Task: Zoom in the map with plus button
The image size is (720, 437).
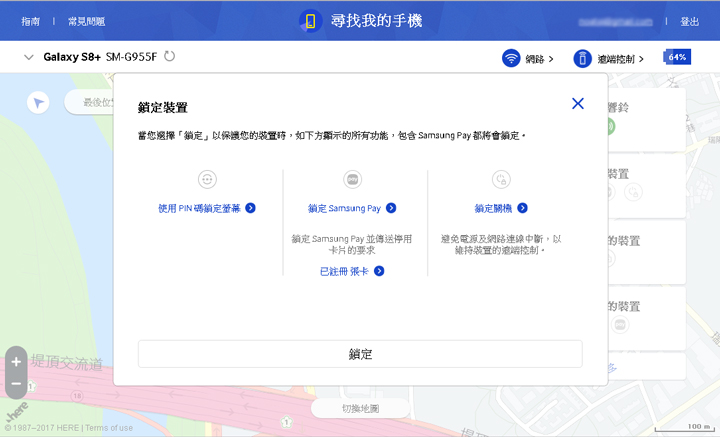Action: click(x=16, y=362)
